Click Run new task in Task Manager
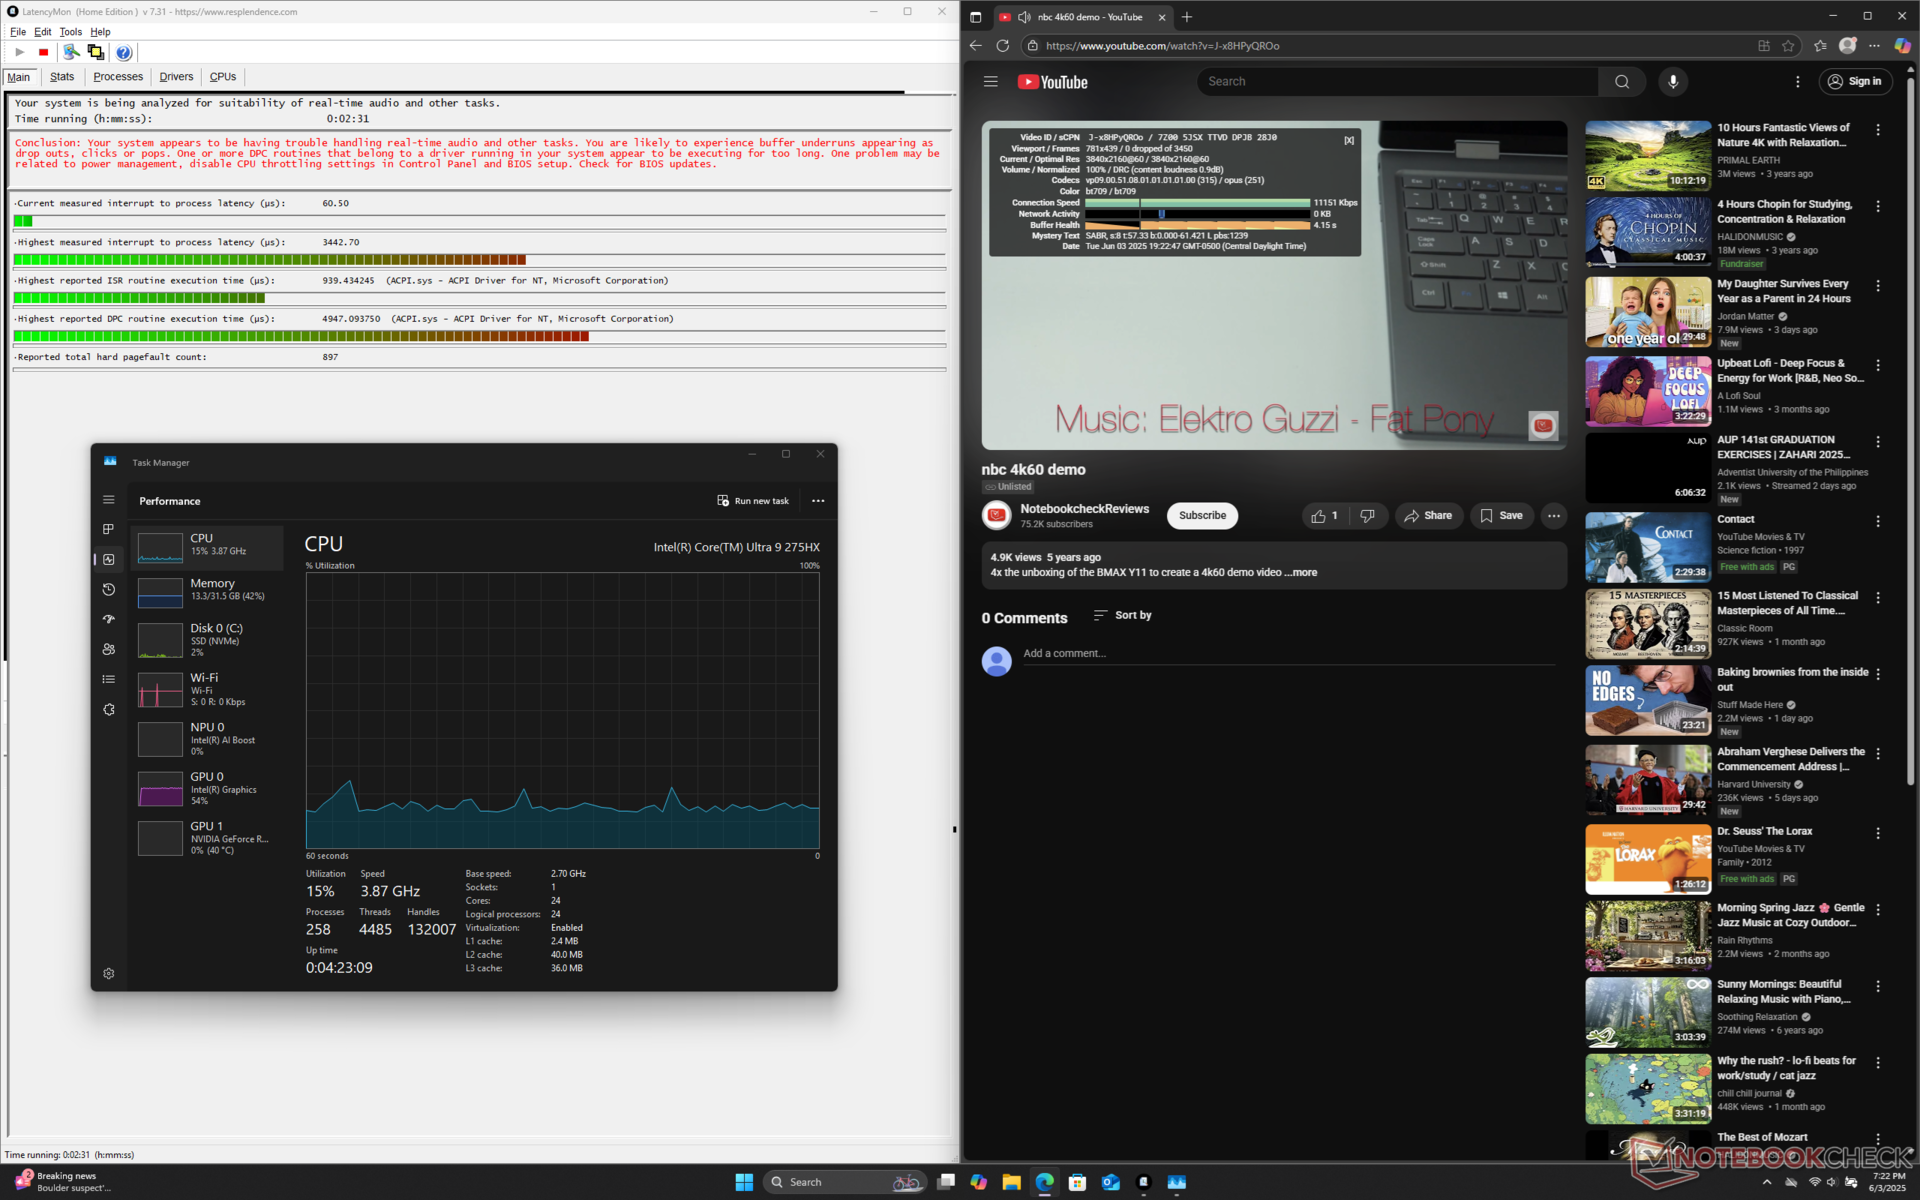This screenshot has height=1200, width=1920. (x=753, y=501)
